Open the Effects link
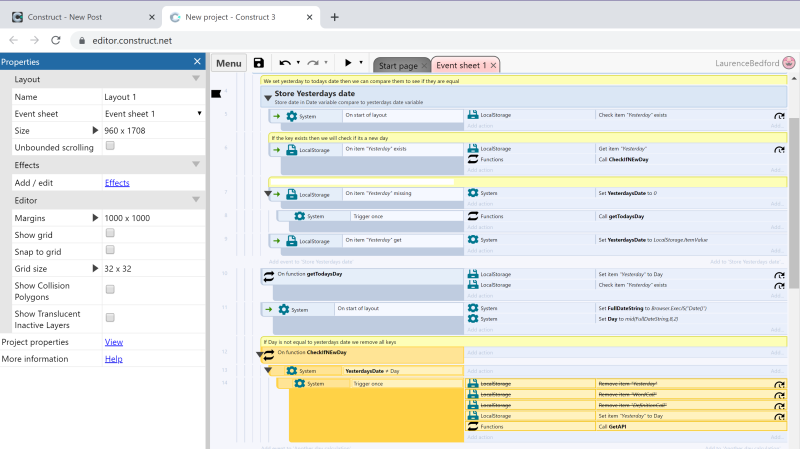The image size is (800, 449). point(117,183)
